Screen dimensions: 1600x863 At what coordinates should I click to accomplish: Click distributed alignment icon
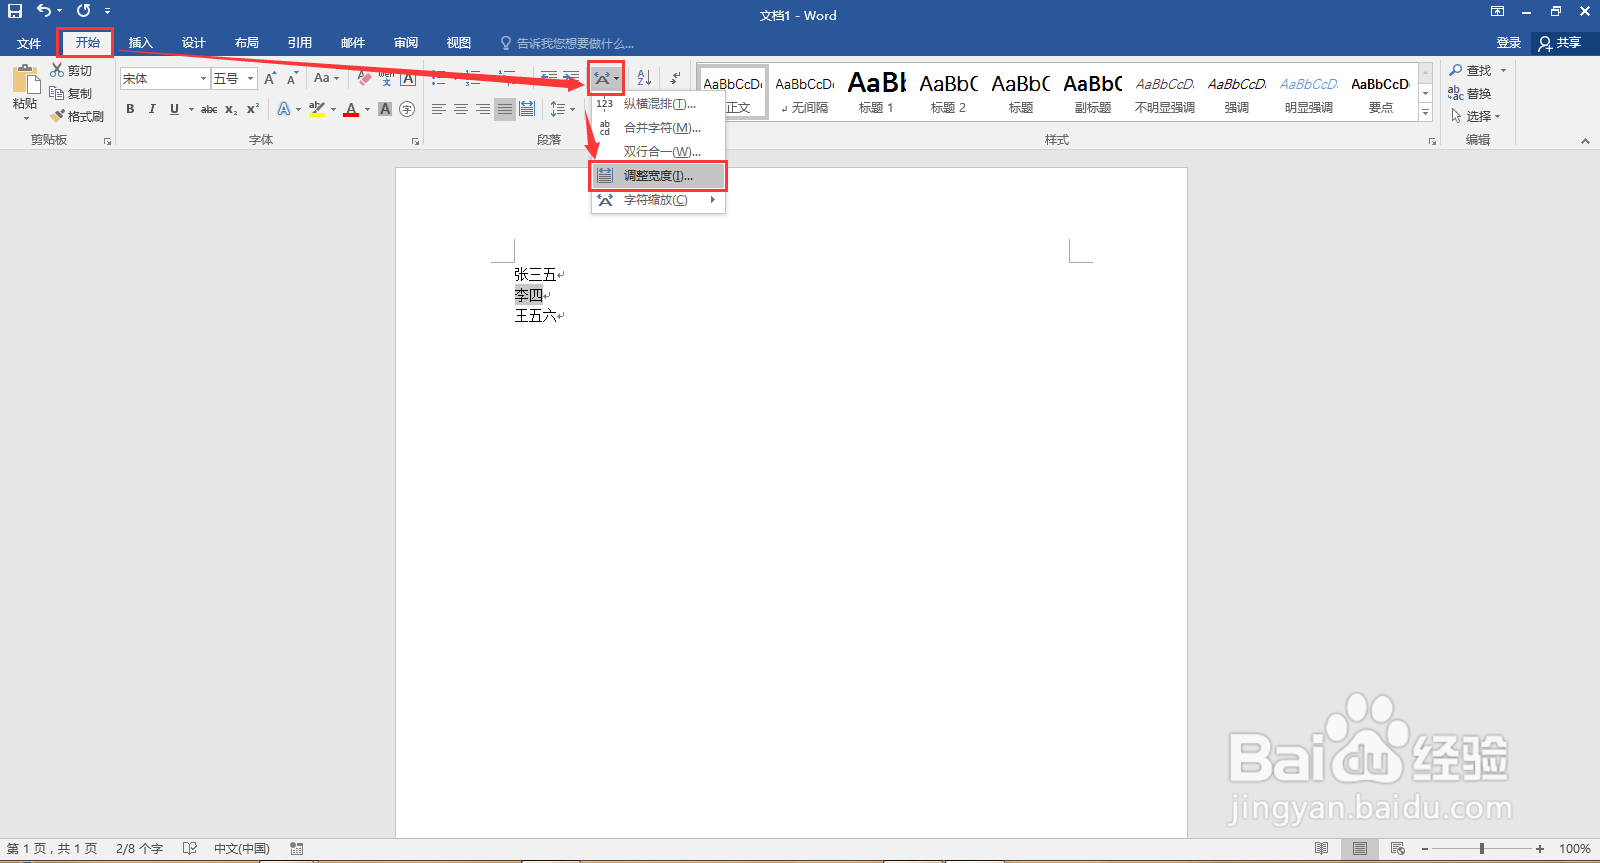click(527, 109)
